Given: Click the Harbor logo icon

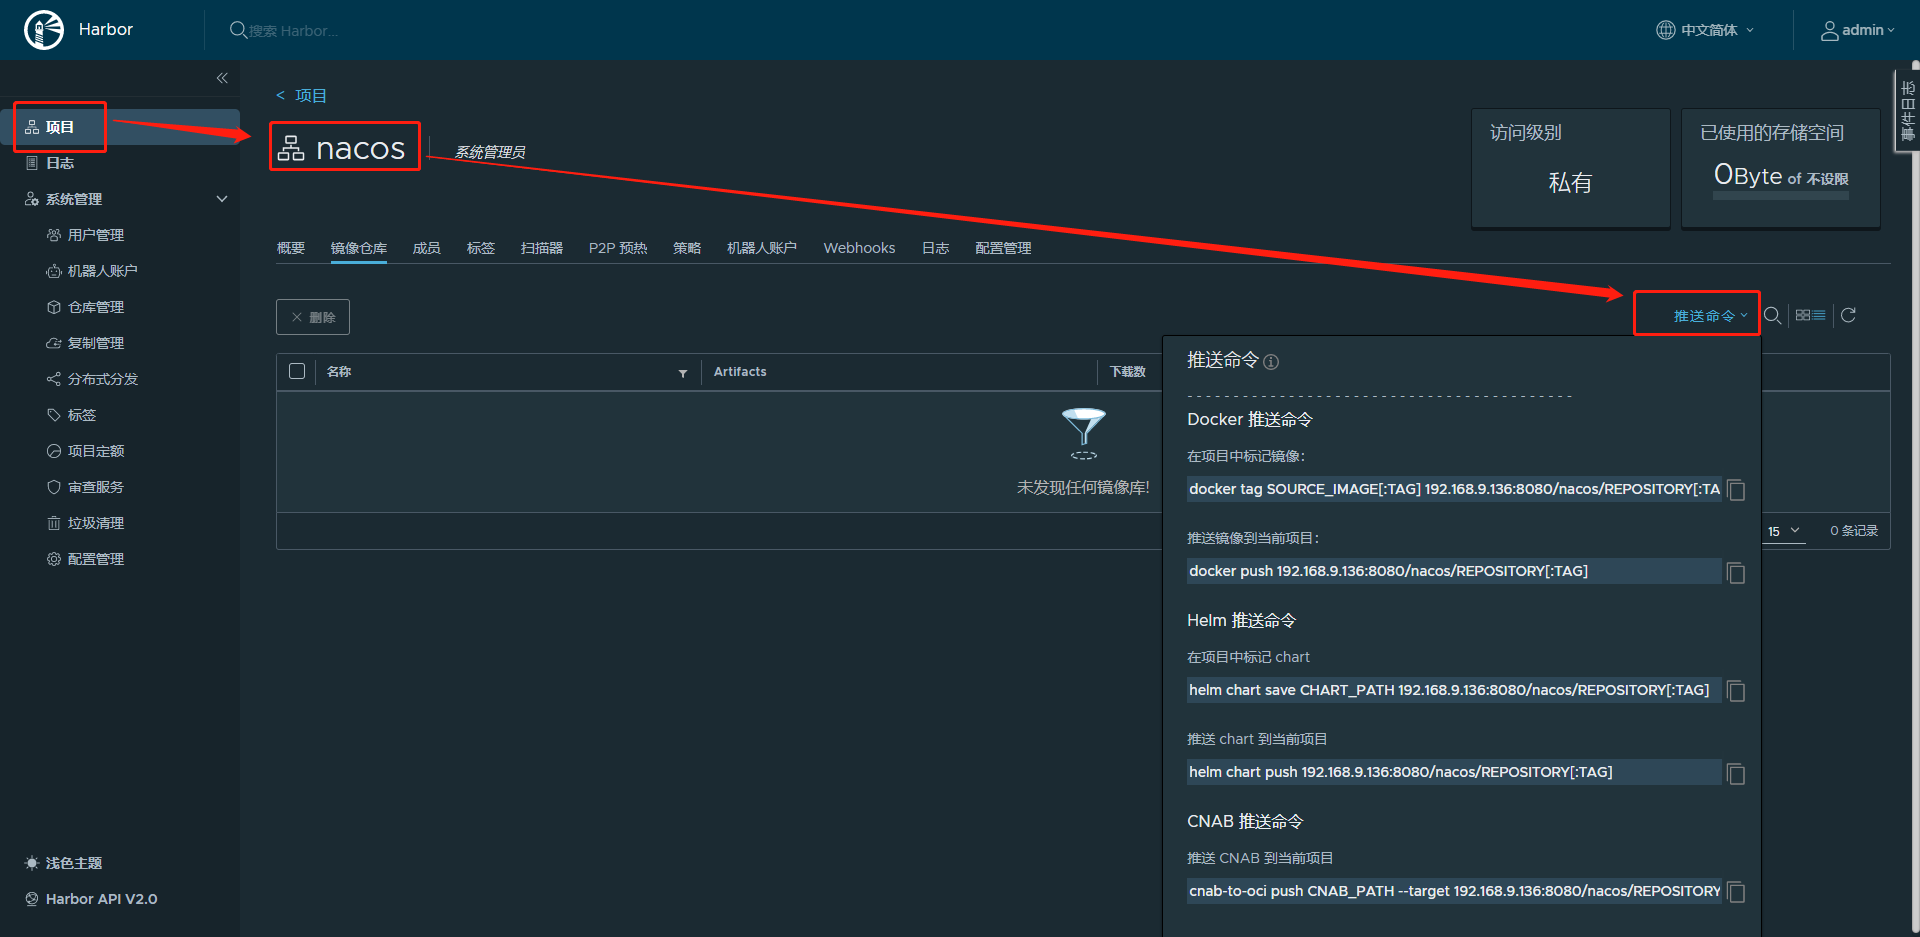Looking at the screenshot, I should point(44,30).
